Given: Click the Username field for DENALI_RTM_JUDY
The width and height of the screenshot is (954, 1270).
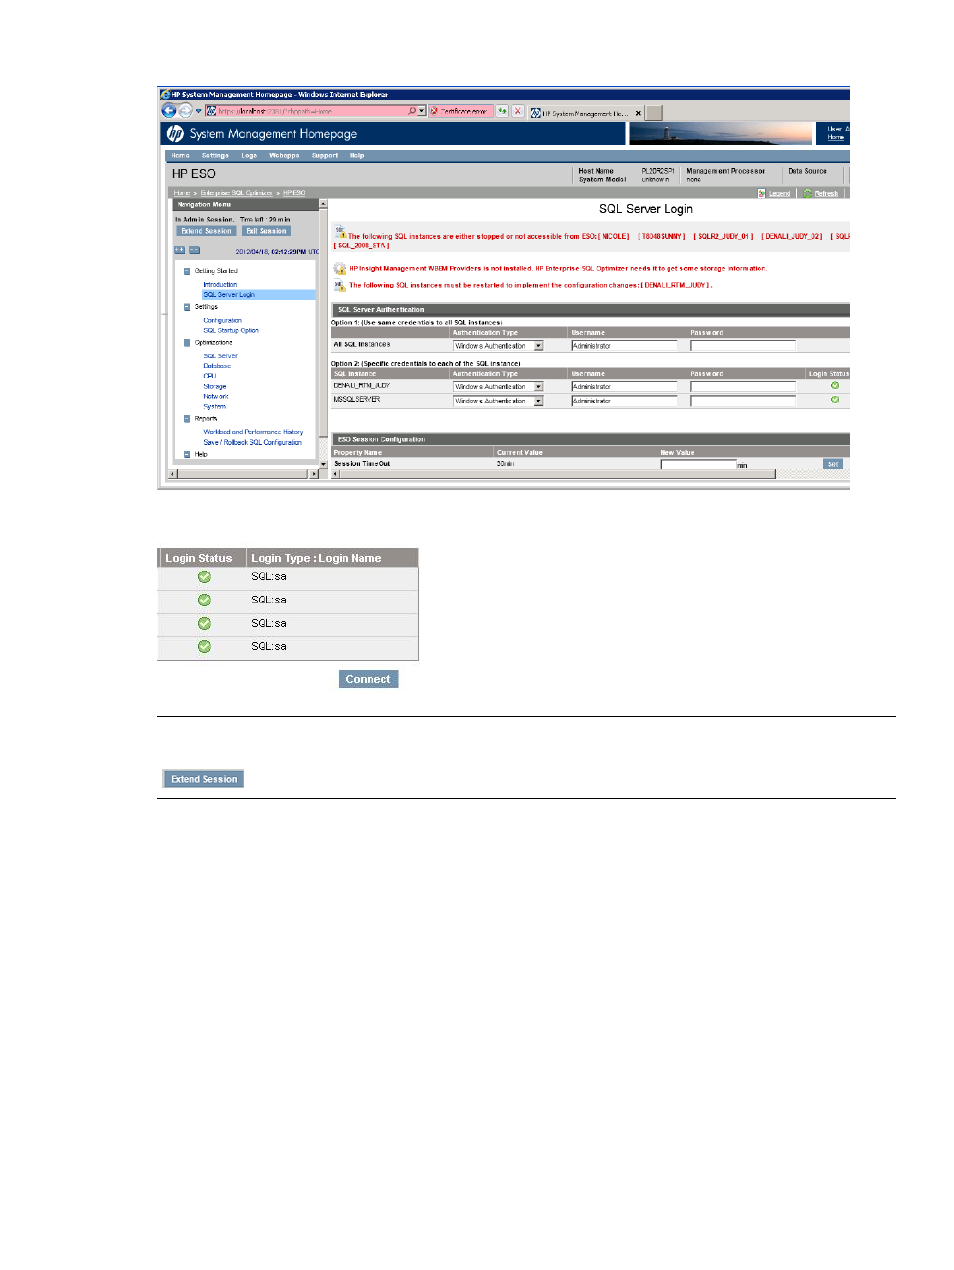Looking at the screenshot, I should [x=624, y=386].
